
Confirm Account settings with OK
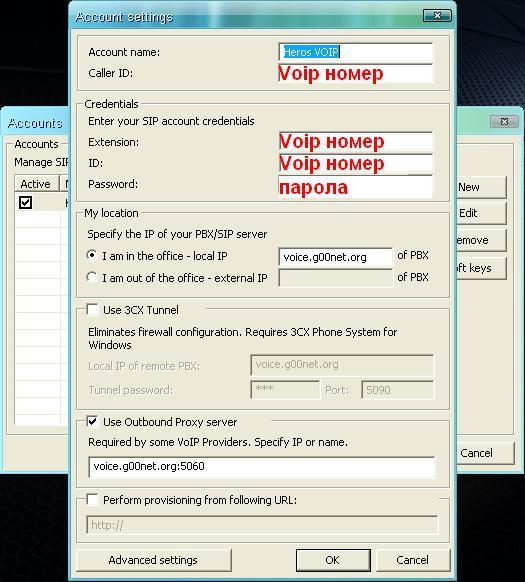click(333, 560)
